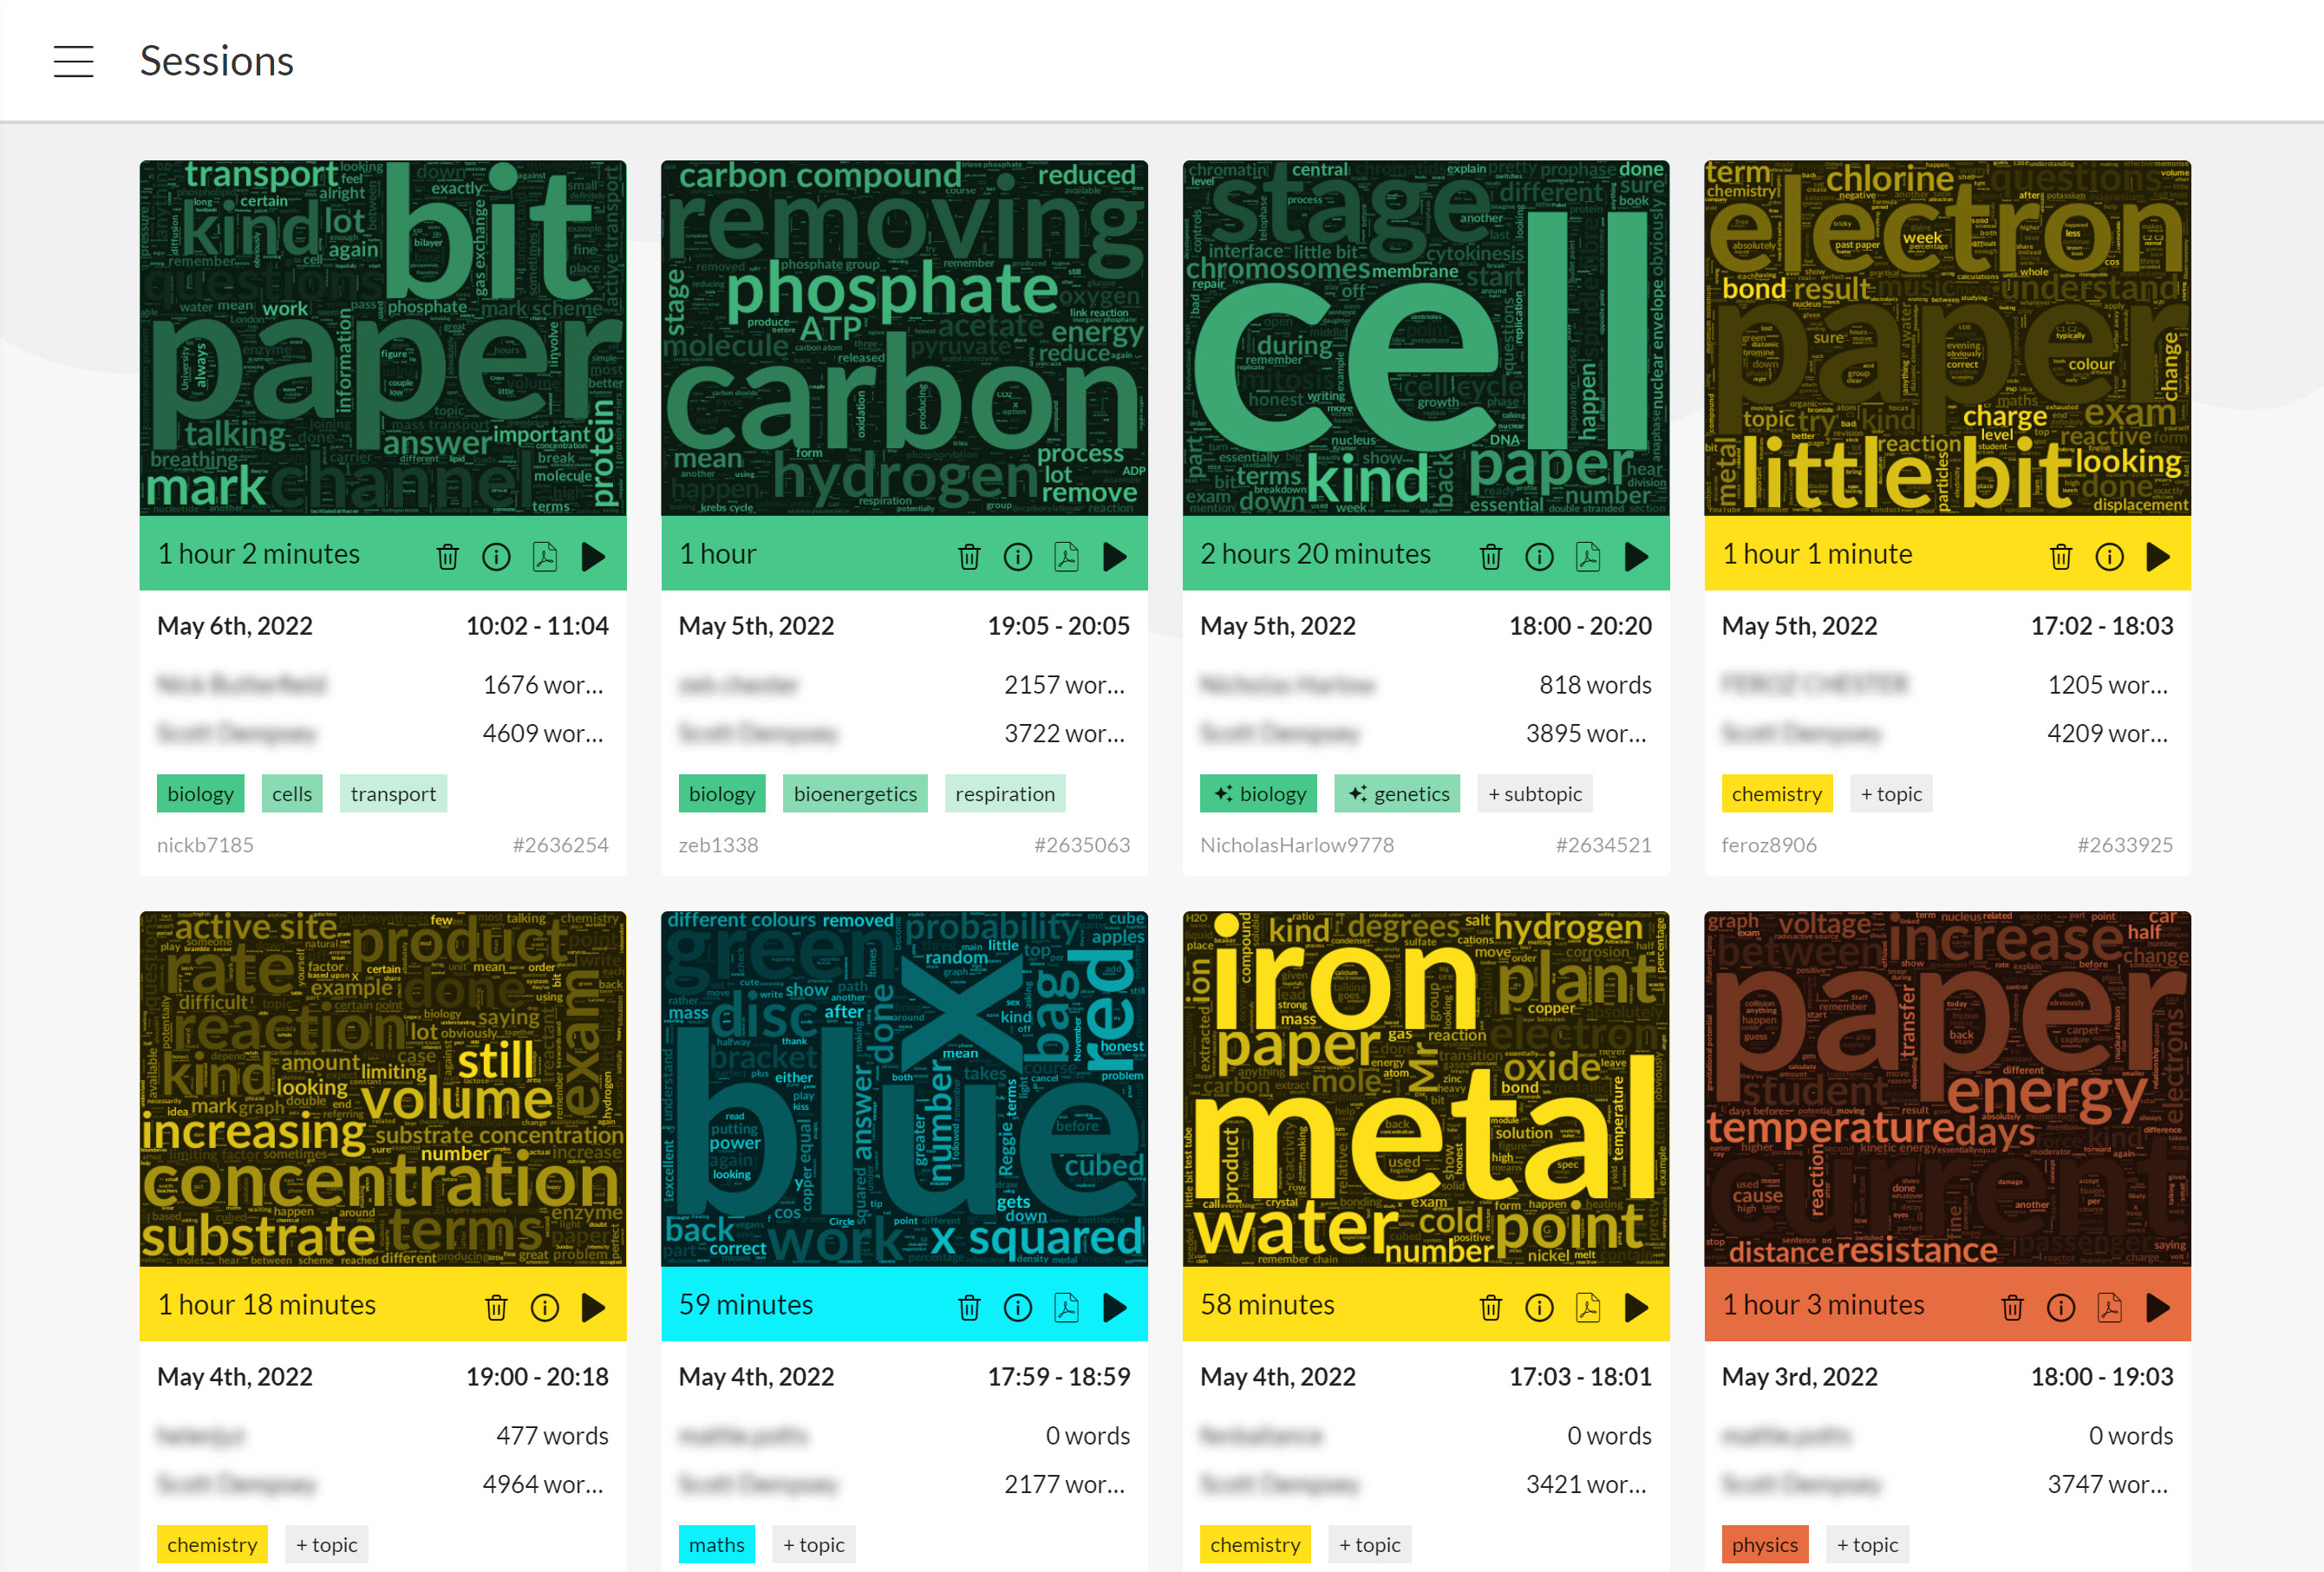Open the cell word cloud thumbnail
This screenshot has height=1572, width=2324.
pyautogui.click(x=1426, y=338)
